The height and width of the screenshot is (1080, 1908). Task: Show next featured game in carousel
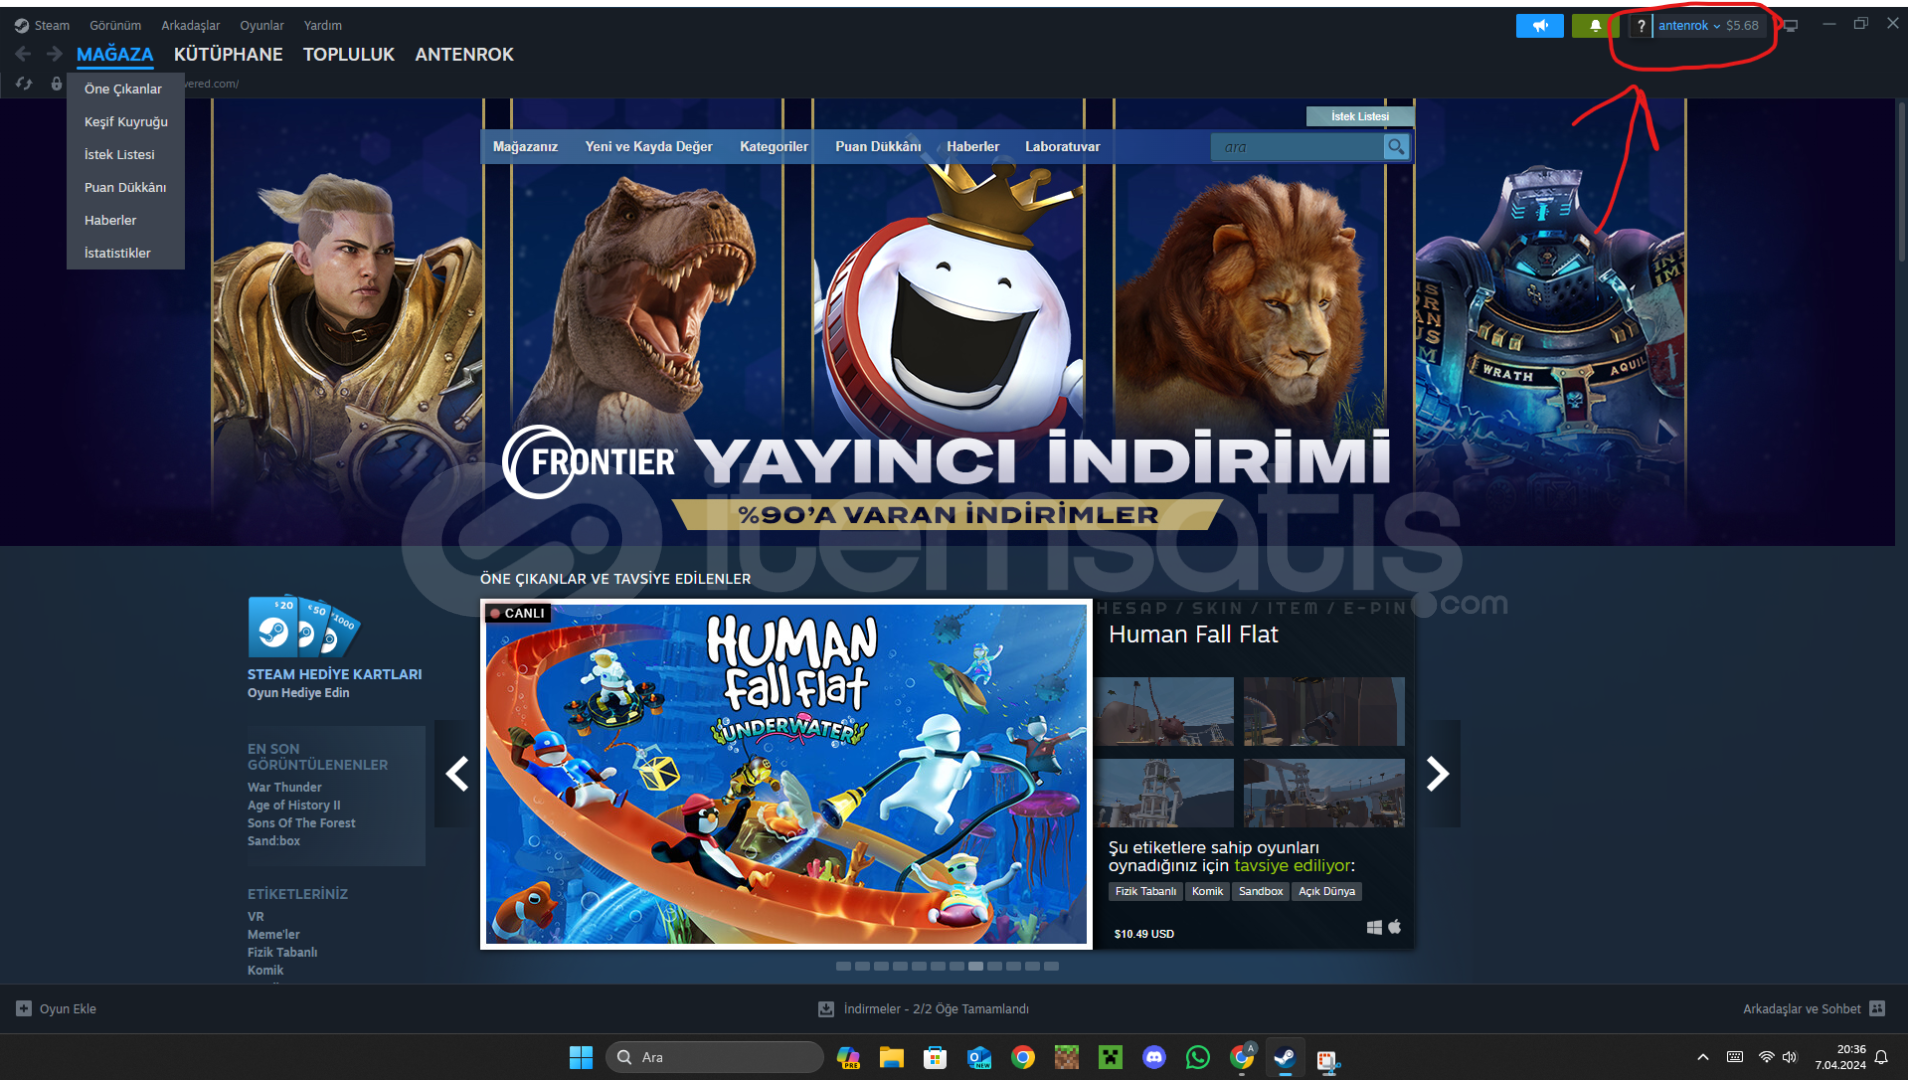pos(1438,773)
